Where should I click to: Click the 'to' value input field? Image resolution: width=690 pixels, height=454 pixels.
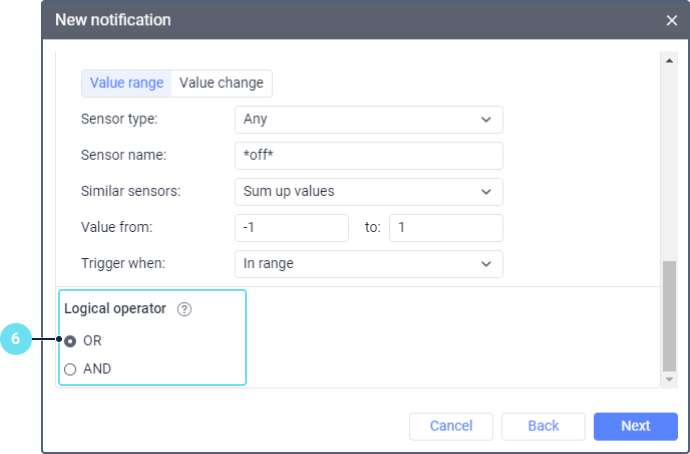(x=445, y=228)
